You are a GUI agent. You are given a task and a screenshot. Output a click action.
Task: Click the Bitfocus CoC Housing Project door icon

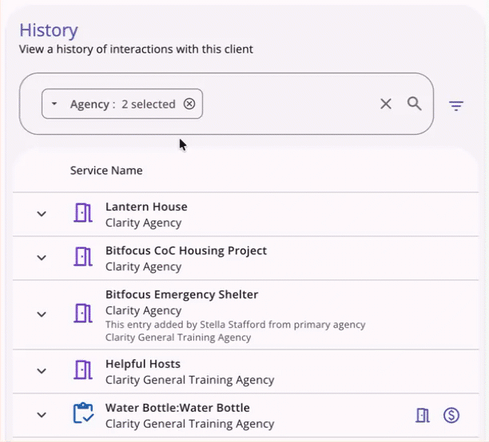(x=83, y=257)
